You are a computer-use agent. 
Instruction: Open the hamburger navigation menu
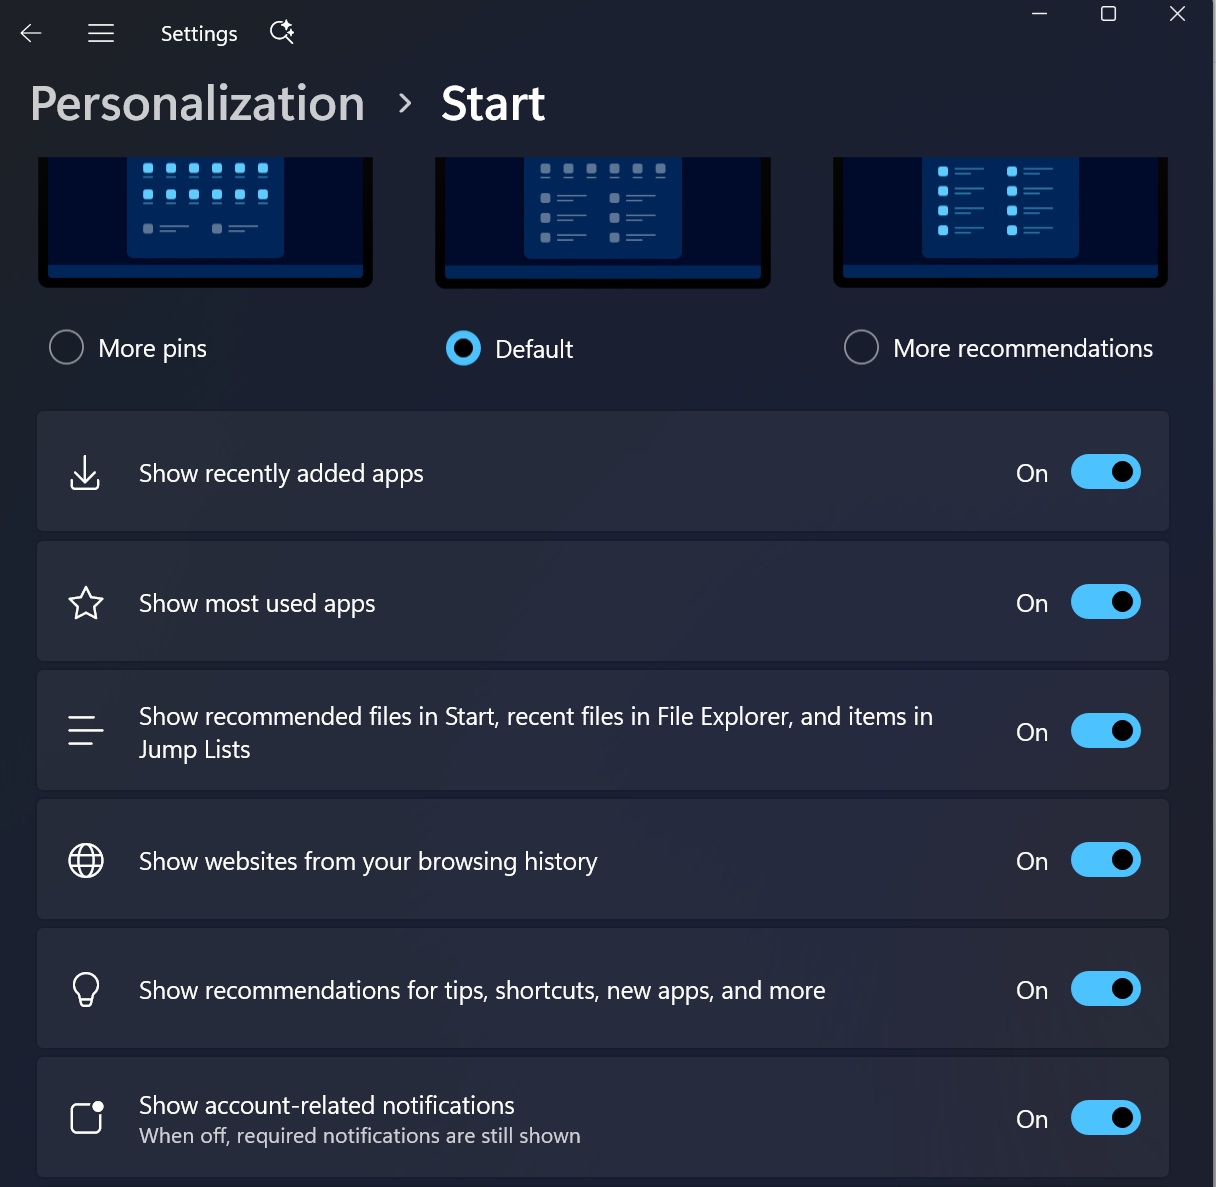(101, 33)
